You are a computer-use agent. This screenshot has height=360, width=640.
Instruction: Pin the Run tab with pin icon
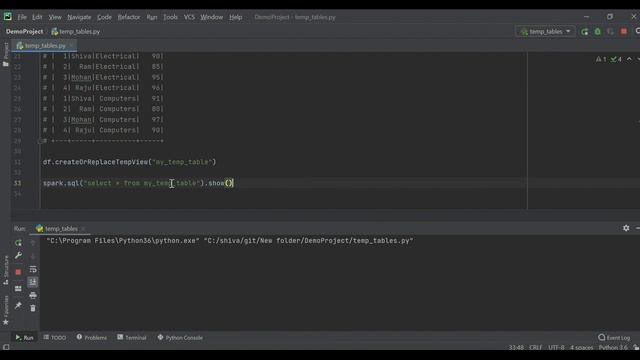point(18,305)
